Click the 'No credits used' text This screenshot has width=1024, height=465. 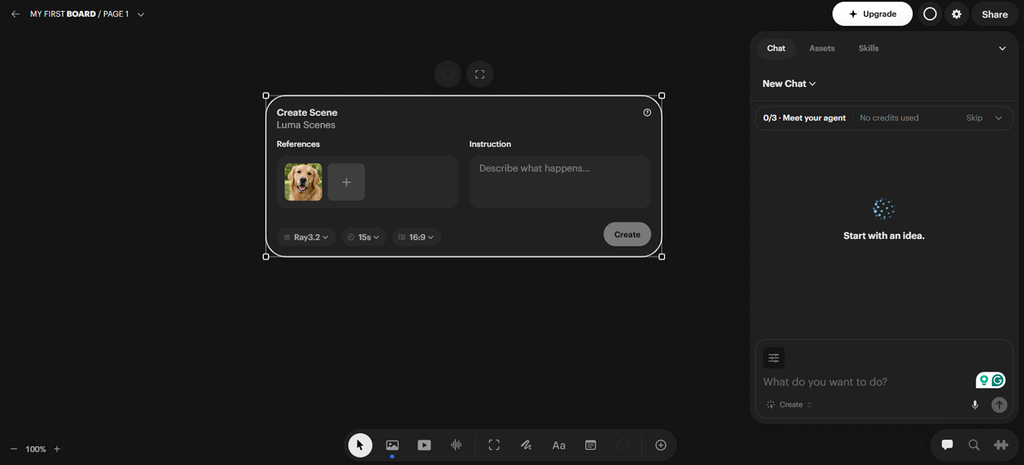(889, 118)
